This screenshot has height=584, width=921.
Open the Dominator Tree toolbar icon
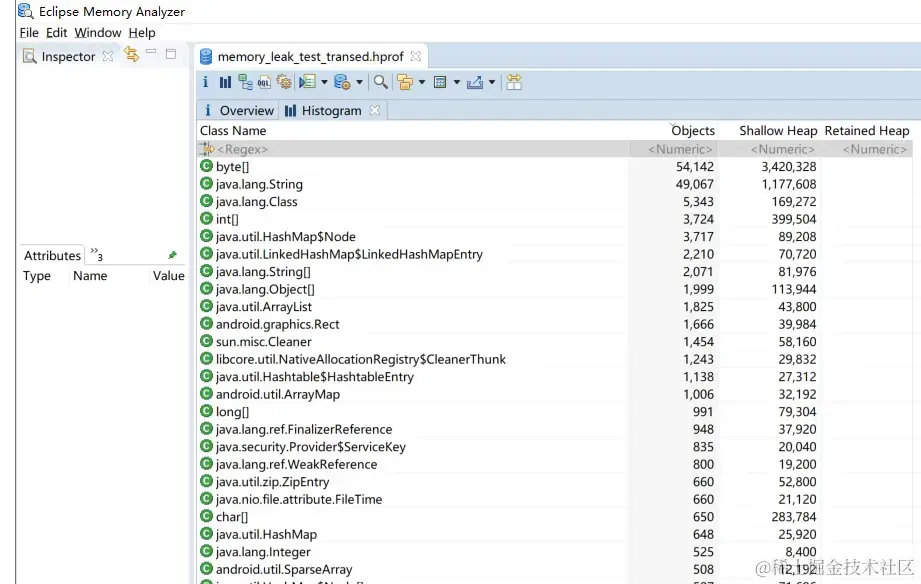click(245, 82)
